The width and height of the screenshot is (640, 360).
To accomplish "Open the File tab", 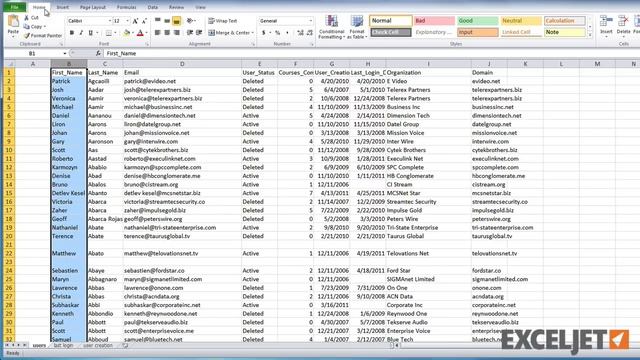I will [15, 7].
